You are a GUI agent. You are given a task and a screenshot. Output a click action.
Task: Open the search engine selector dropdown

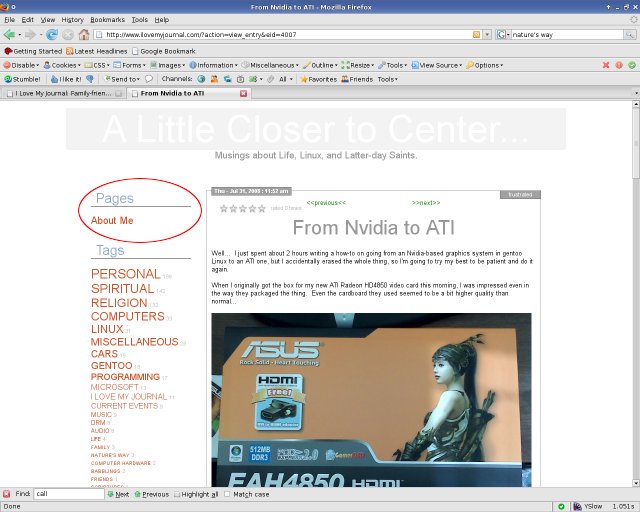click(503, 35)
